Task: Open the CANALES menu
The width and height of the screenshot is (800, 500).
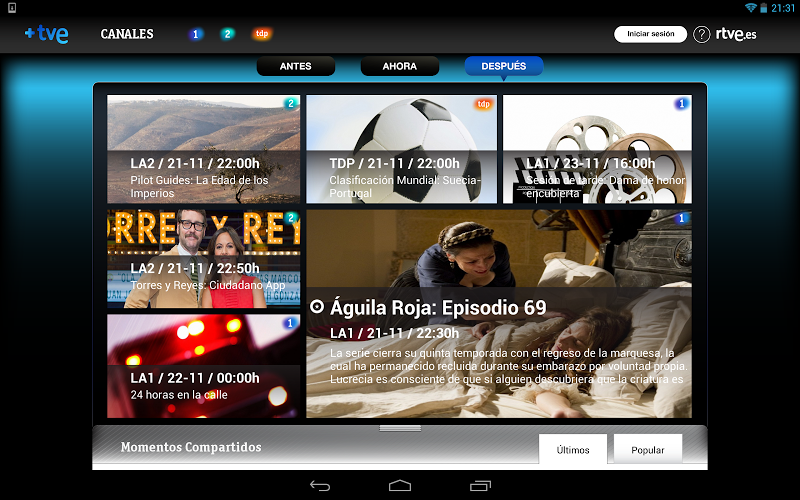Action: coord(127,34)
